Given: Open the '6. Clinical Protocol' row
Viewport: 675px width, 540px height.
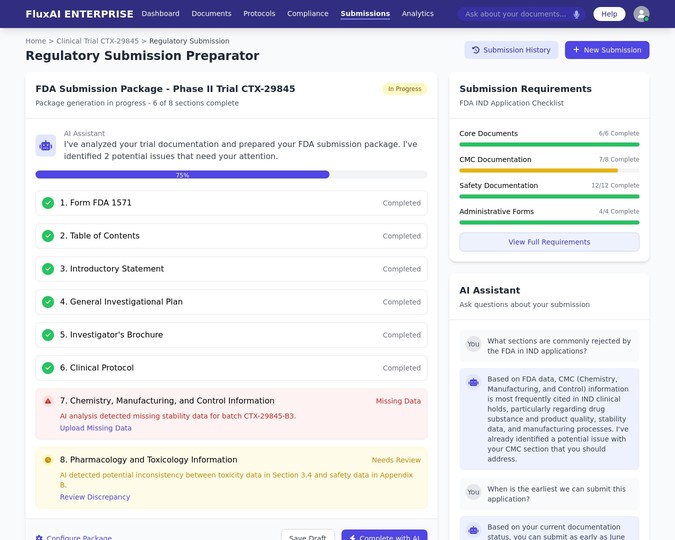Looking at the screenshot, I should (231, 368).
